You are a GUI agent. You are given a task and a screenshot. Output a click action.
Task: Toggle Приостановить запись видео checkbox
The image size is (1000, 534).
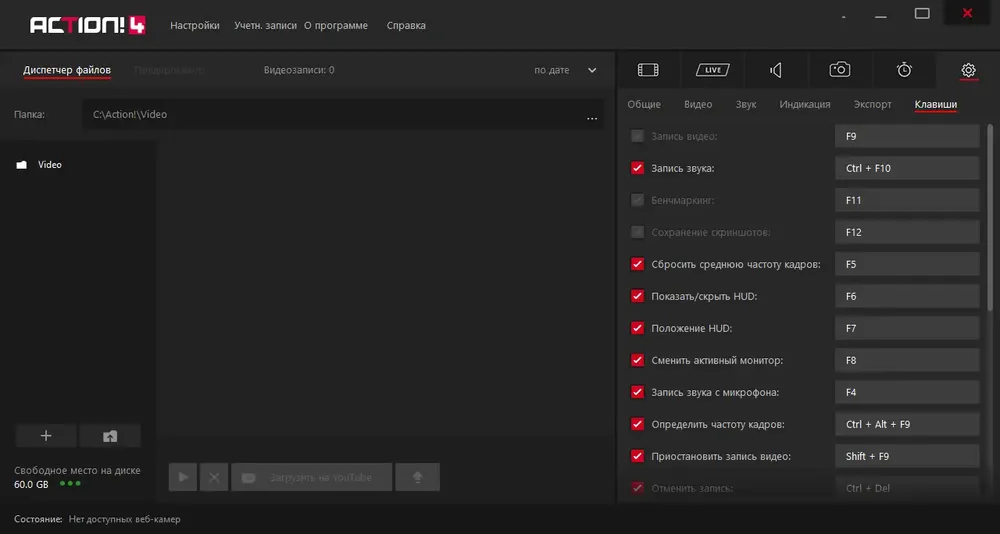click(x=637, y=456)
